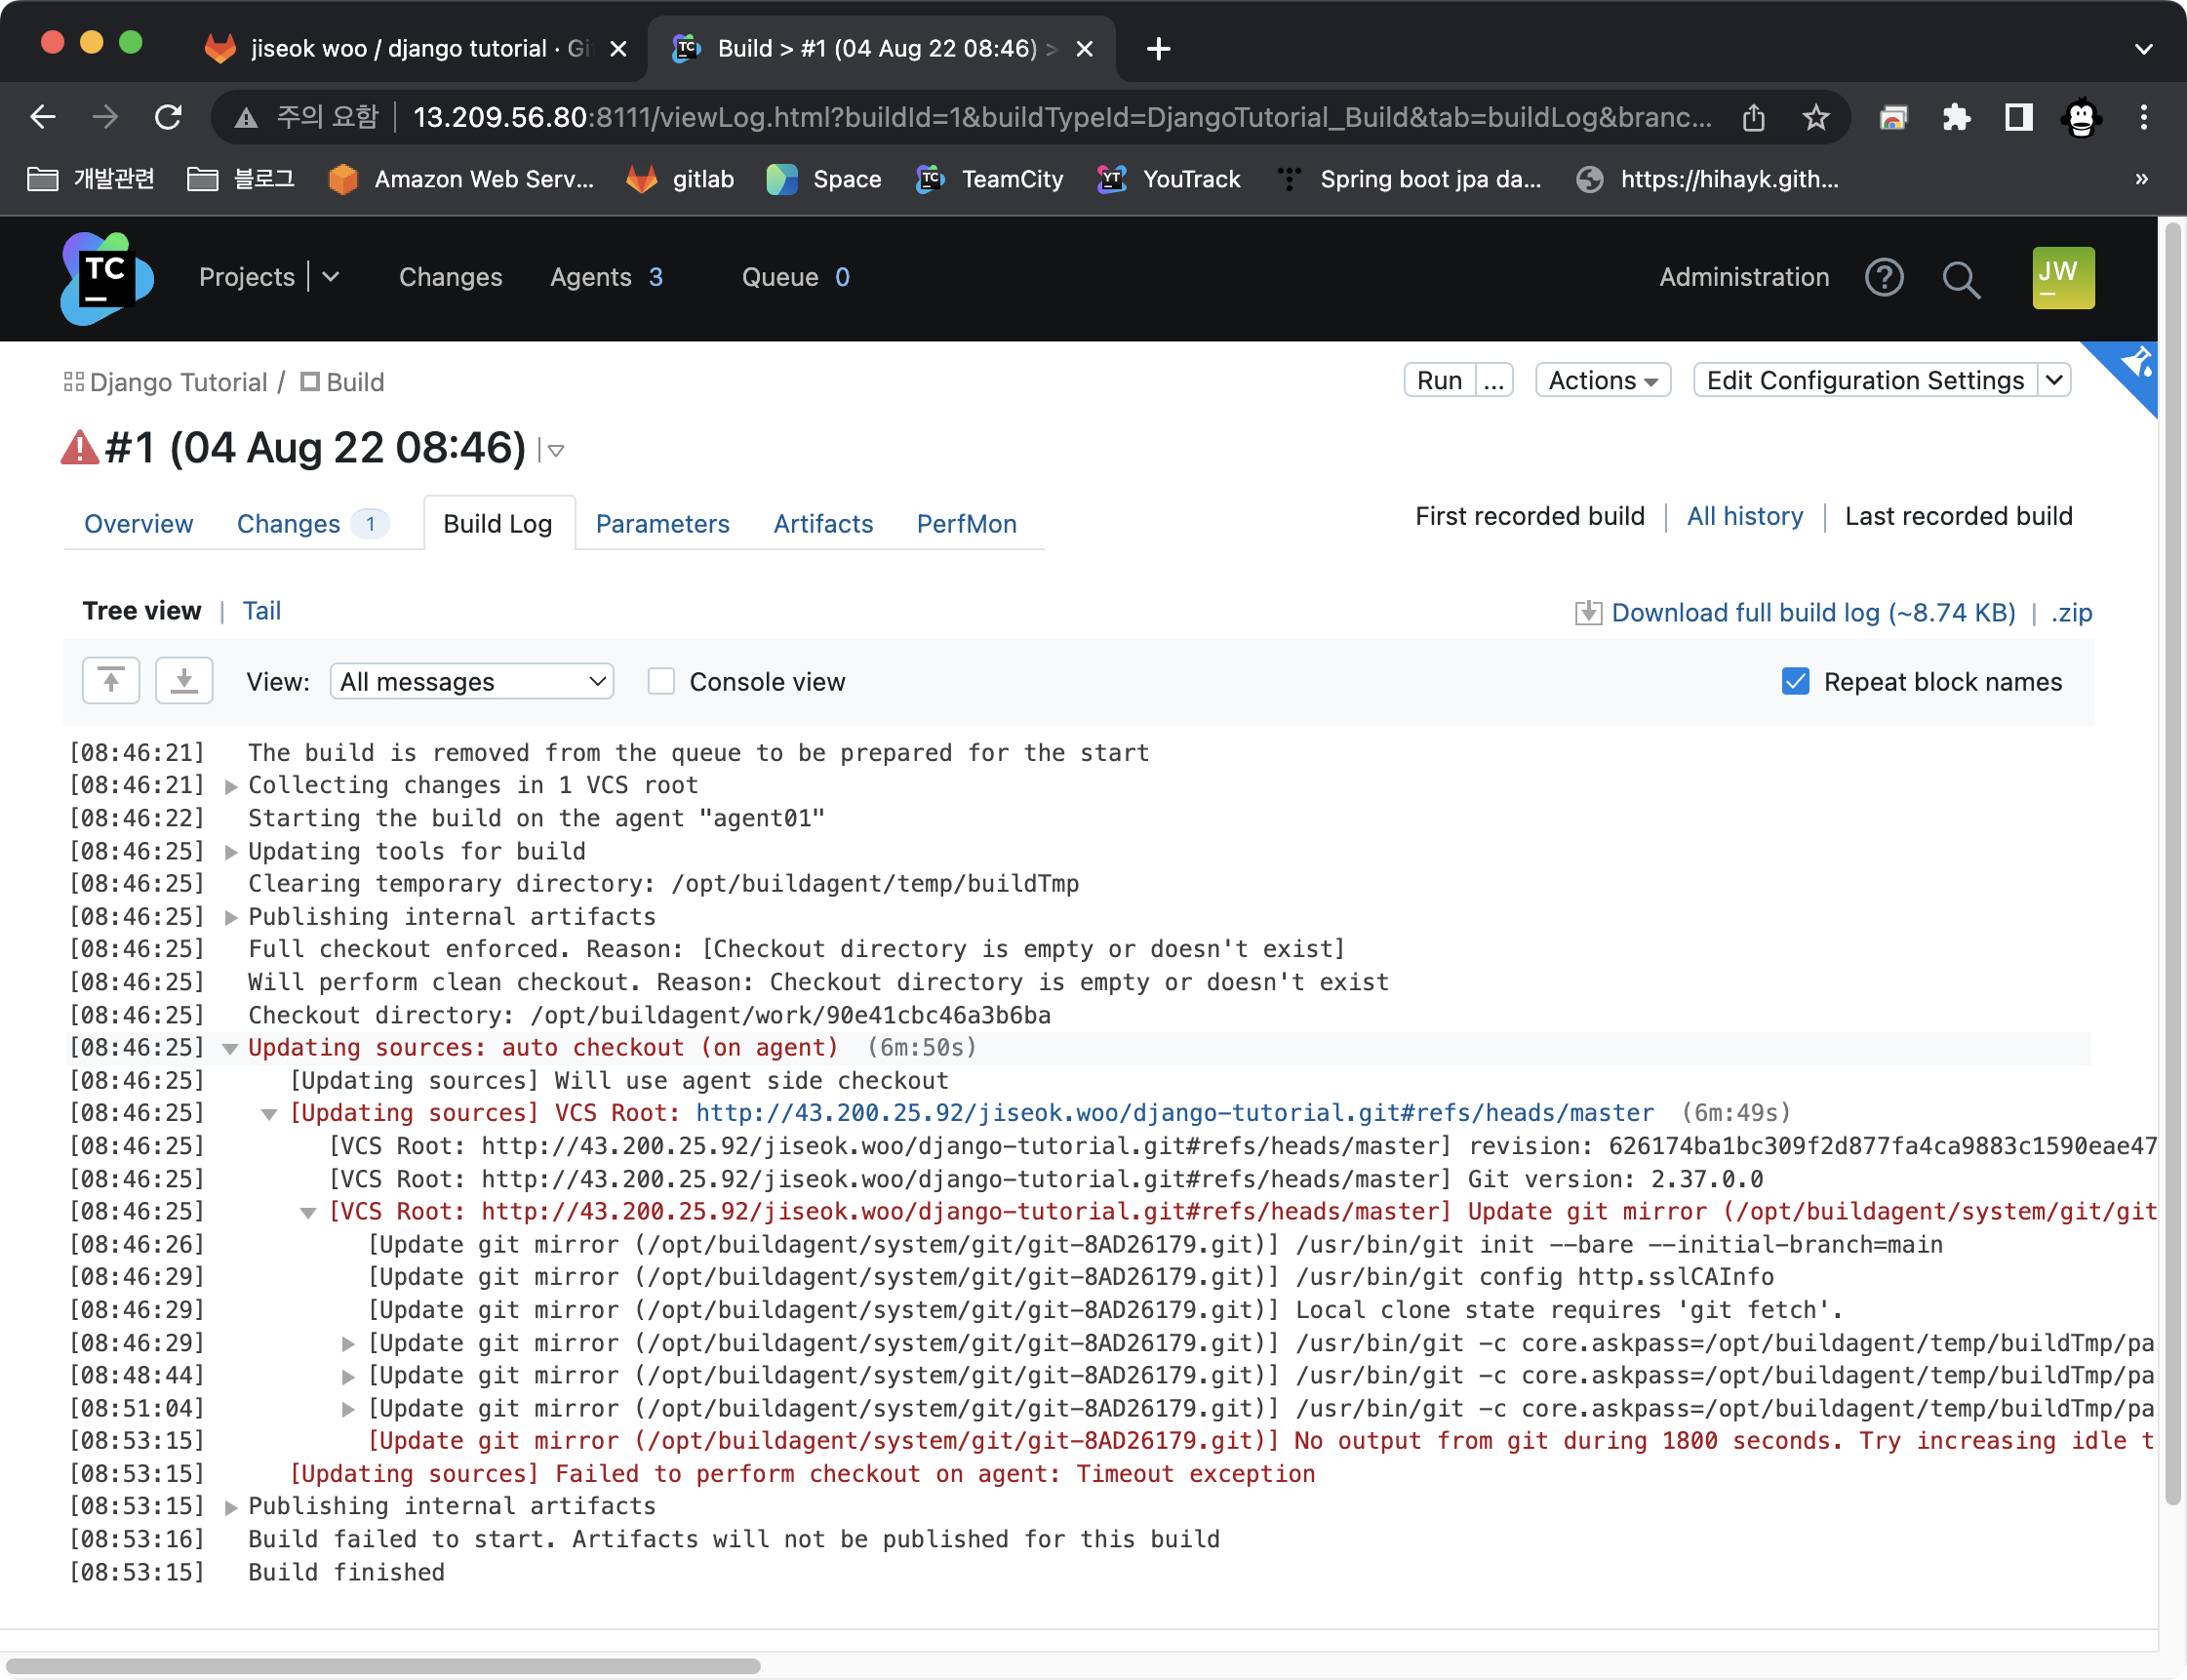Open the Chrome three-dot menu
This screenshot has width=2187, height=1680.
2143,118
